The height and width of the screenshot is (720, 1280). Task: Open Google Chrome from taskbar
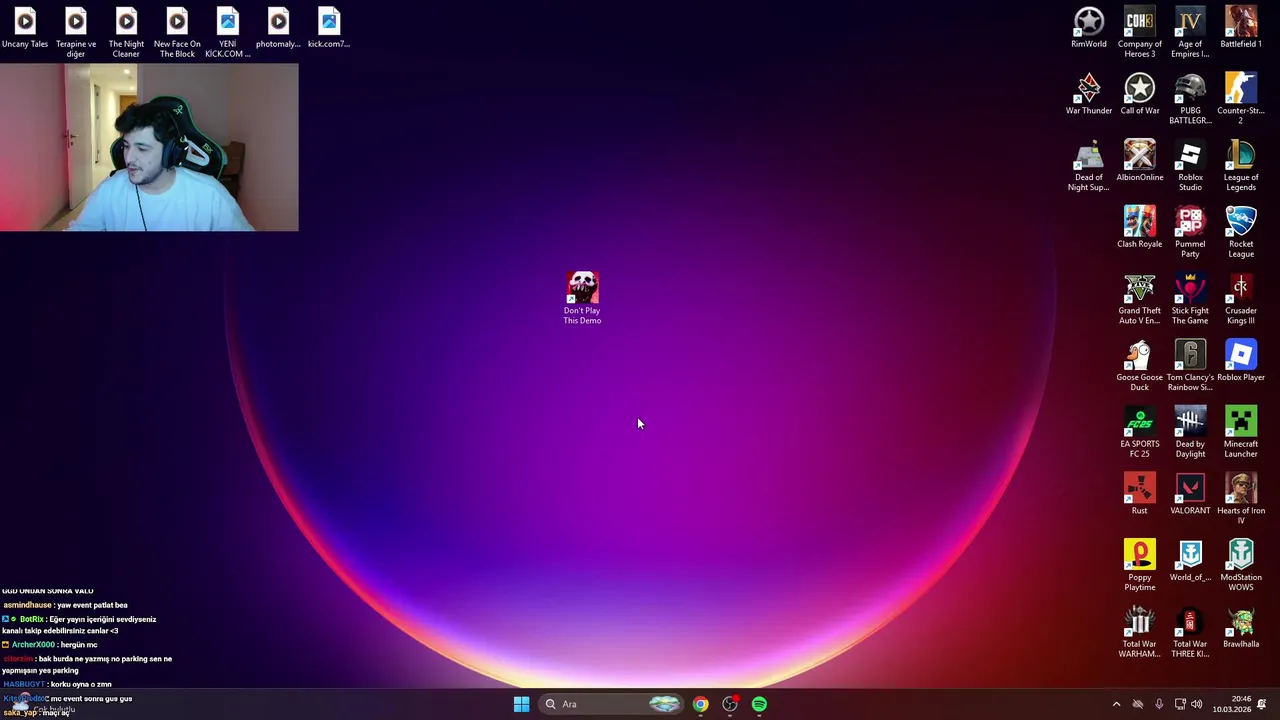(700, 704)
